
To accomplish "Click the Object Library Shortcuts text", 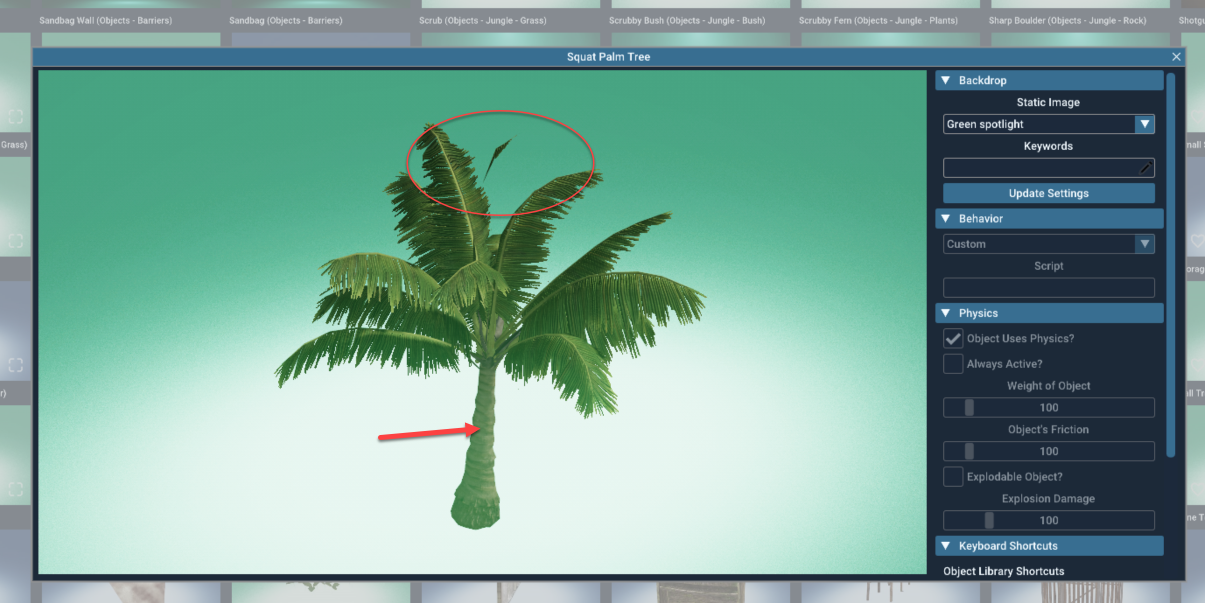I will (x=1003, y=571).
